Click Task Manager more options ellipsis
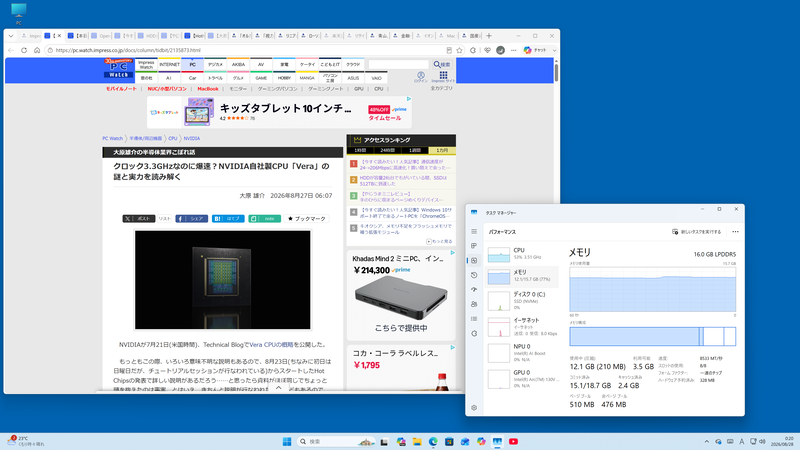The height and width of the screenshot is (450, 800). tap(735, 232)
